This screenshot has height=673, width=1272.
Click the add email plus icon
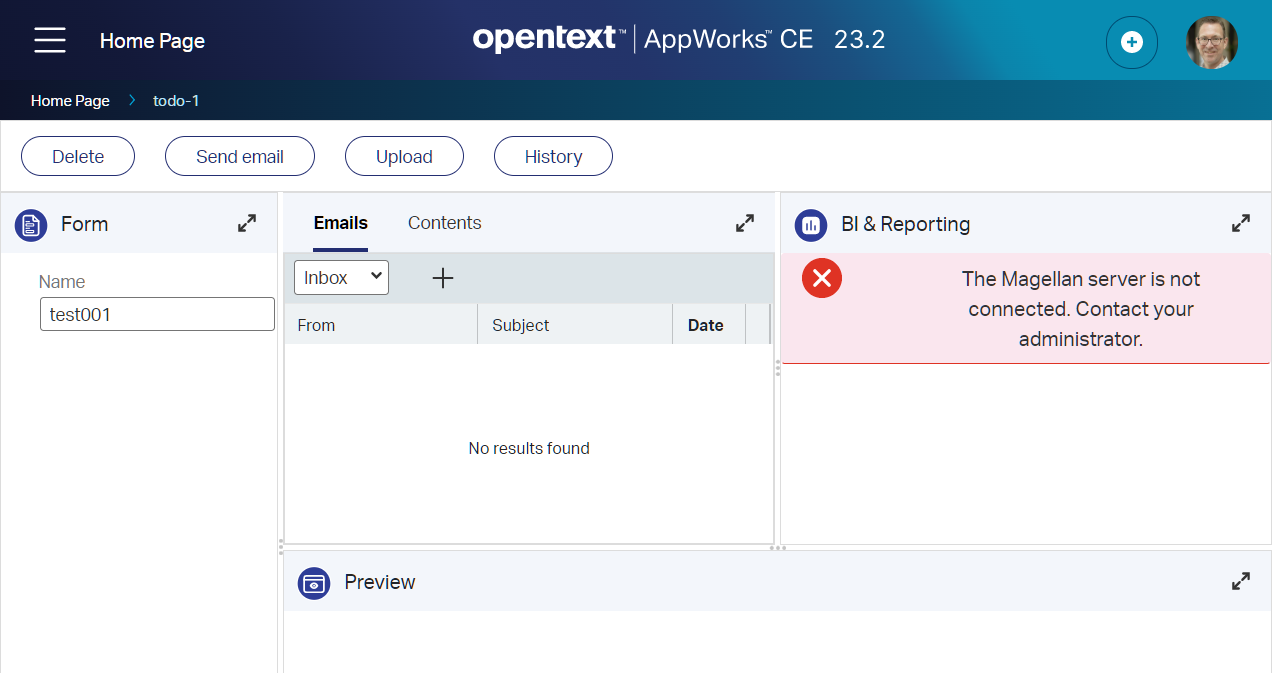coord(442,278)
